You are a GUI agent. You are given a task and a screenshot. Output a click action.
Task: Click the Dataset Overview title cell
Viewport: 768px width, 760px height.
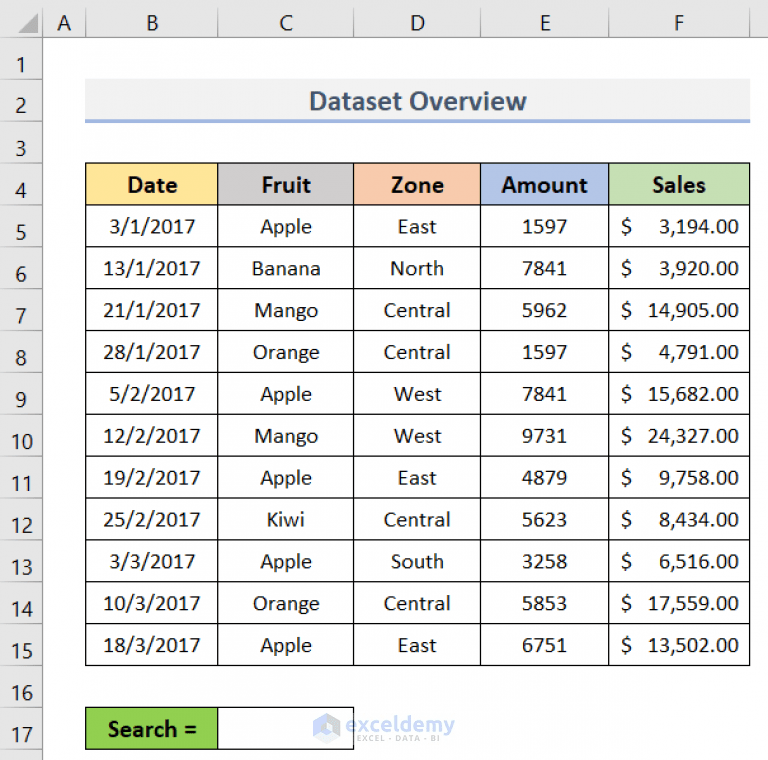tap(417, 100)
